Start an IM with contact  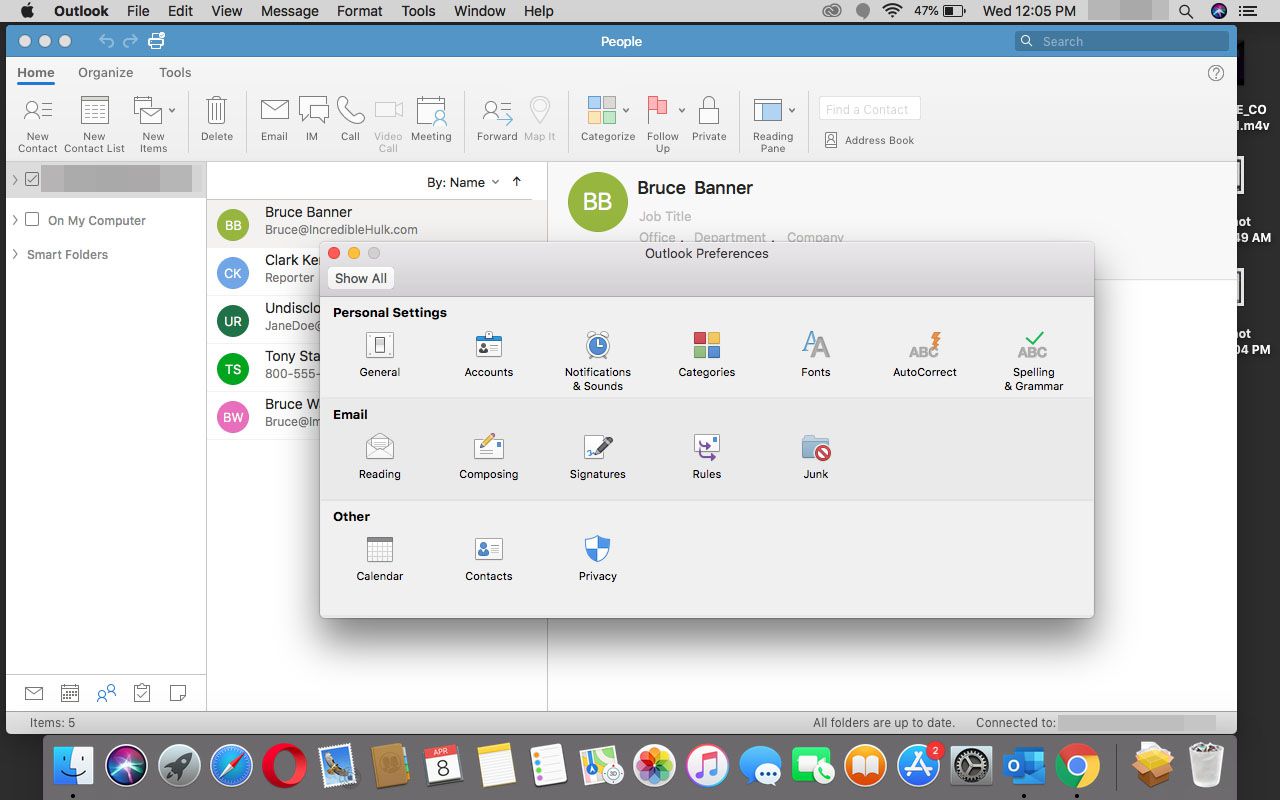coord(312,119)
